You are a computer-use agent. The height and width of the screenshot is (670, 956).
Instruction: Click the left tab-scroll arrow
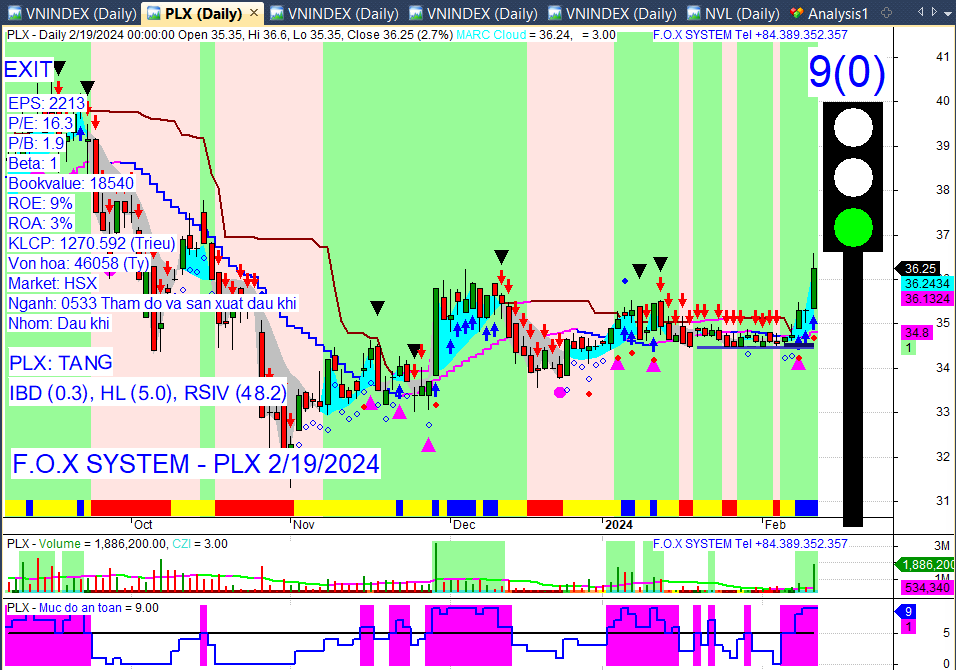pyautogui.click(x=921, y=12)
